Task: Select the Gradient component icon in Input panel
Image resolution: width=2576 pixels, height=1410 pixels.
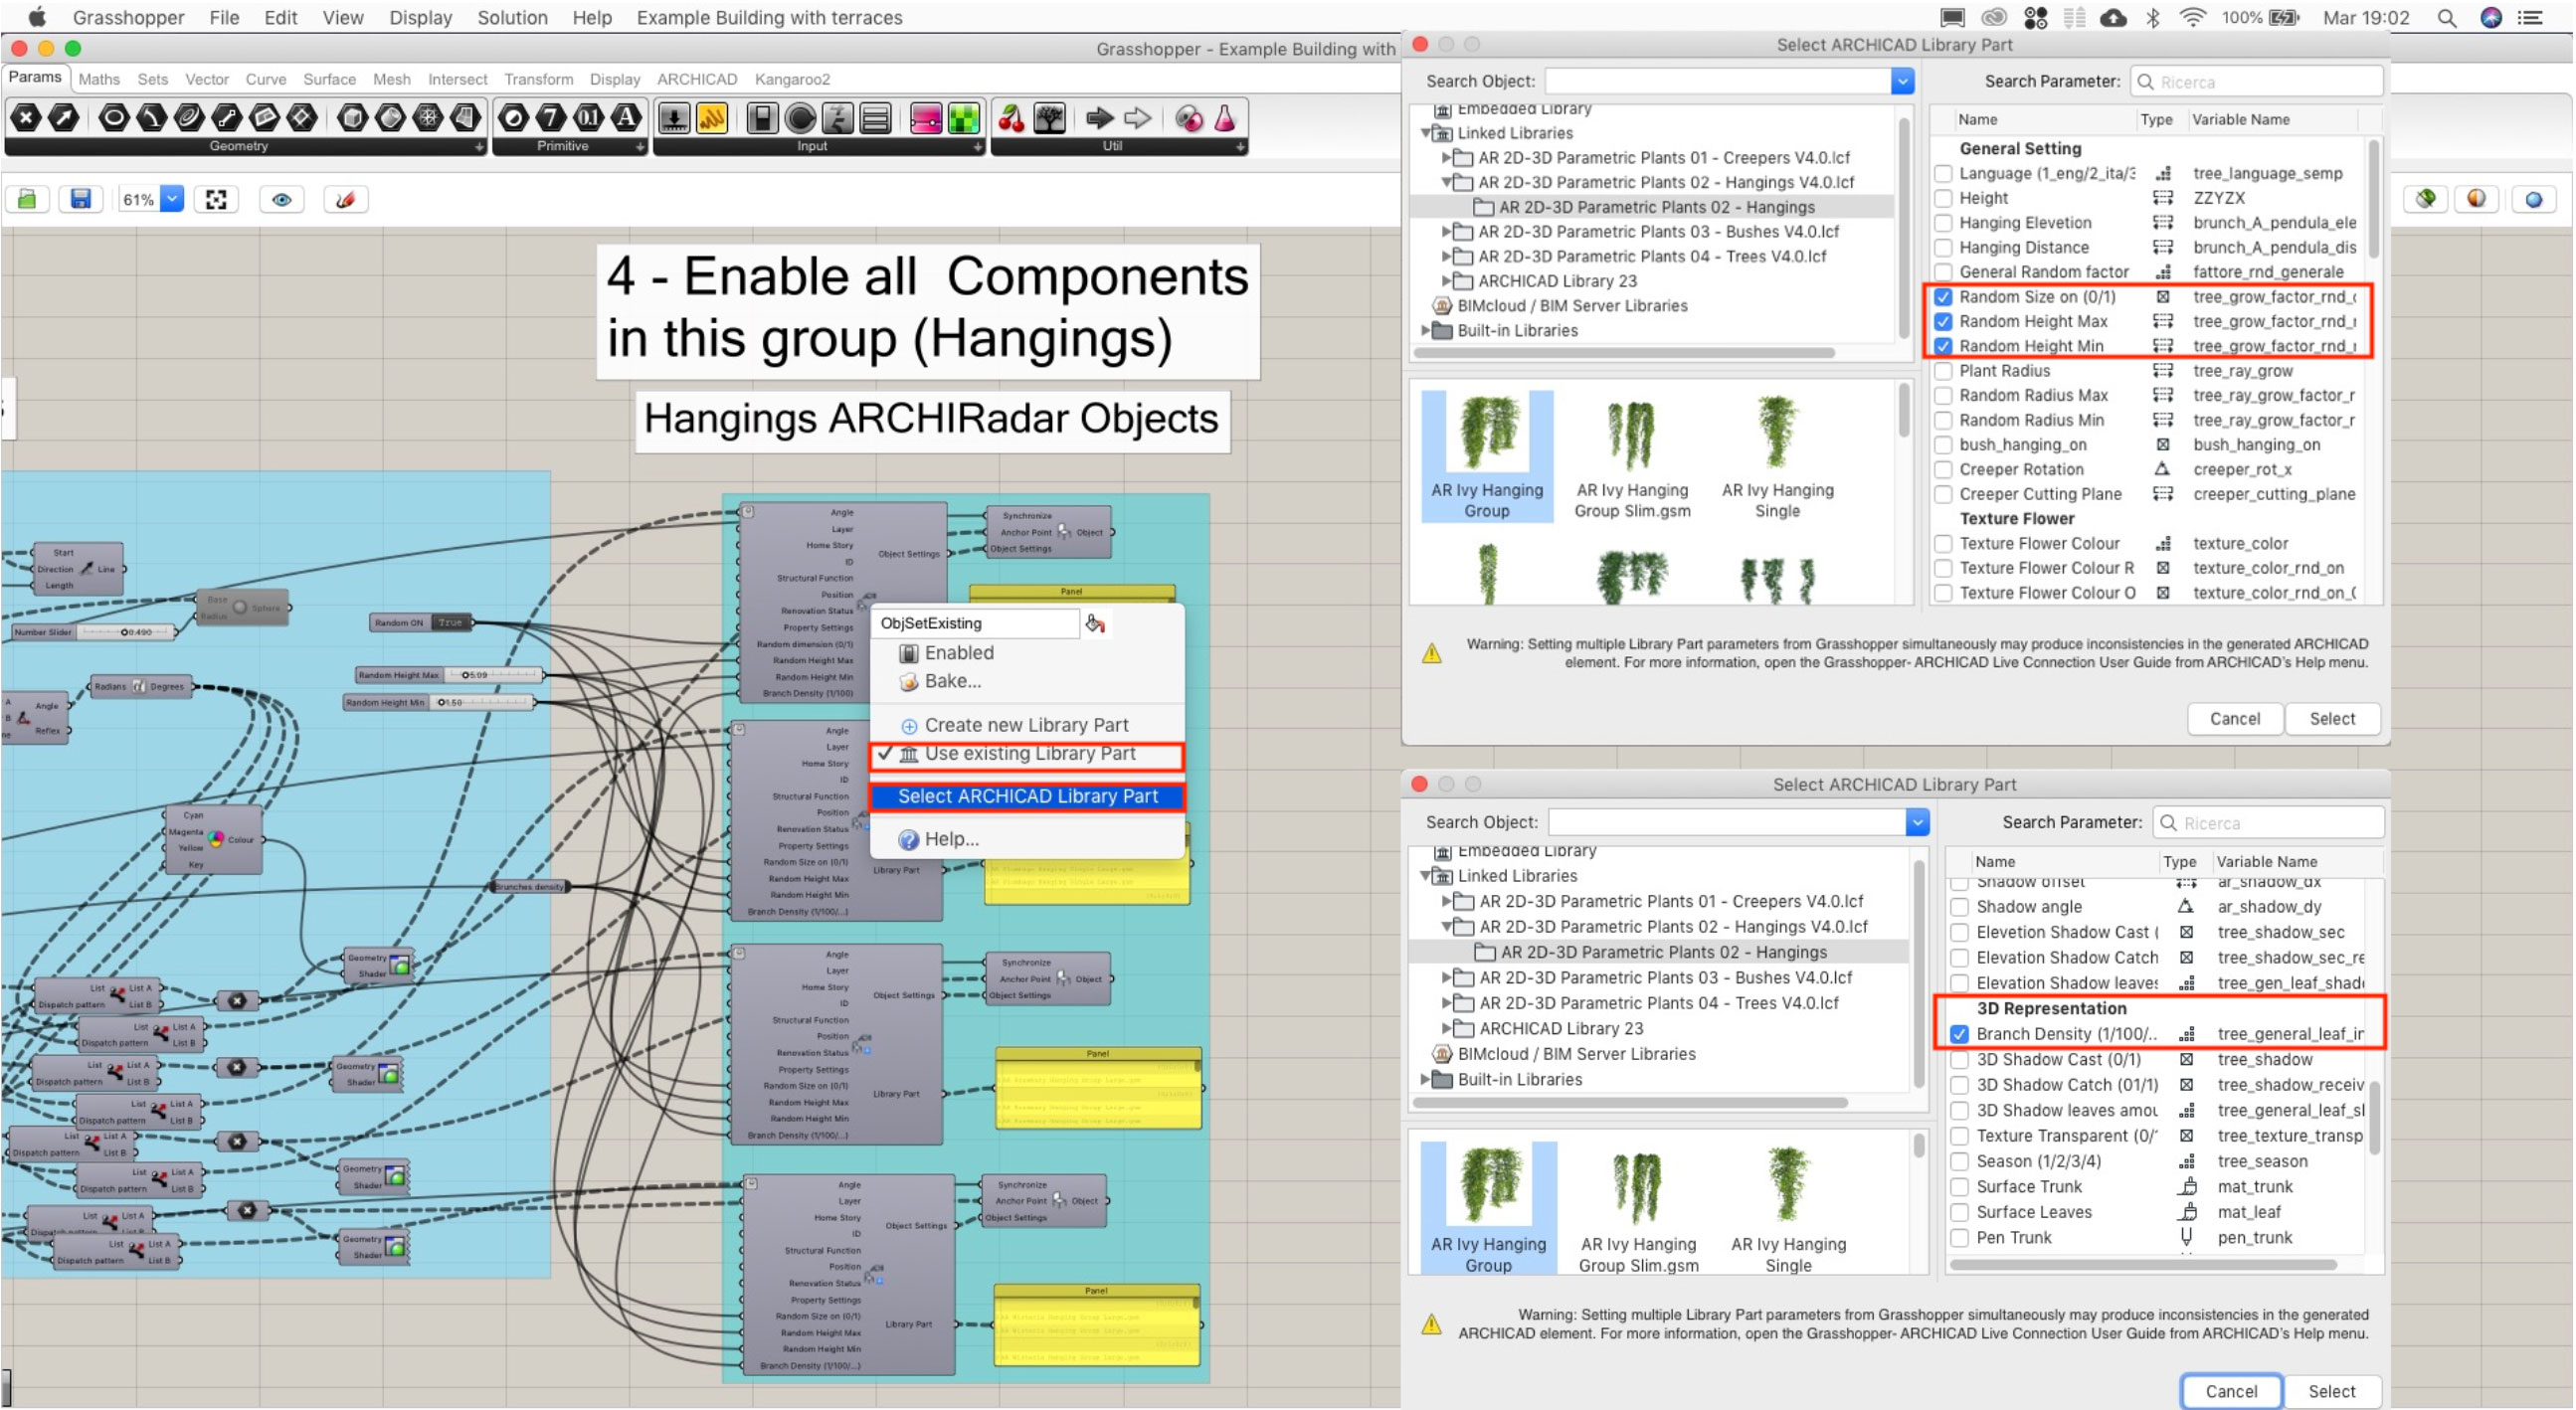Action: (927, 118)
